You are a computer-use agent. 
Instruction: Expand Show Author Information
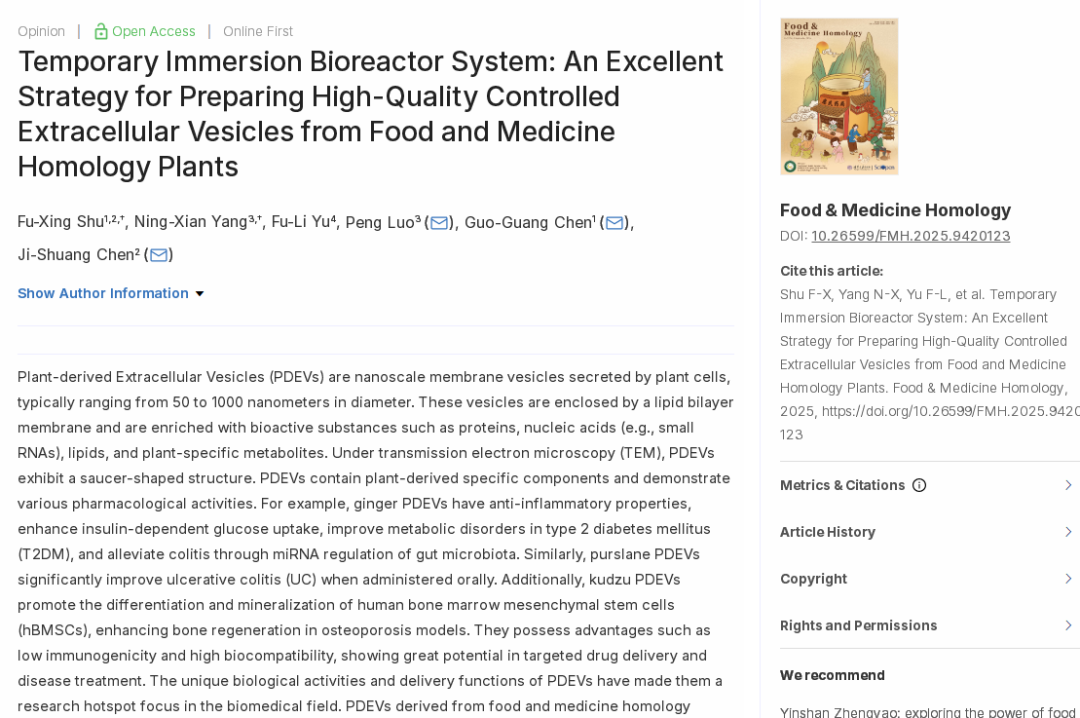pos(103,294)
